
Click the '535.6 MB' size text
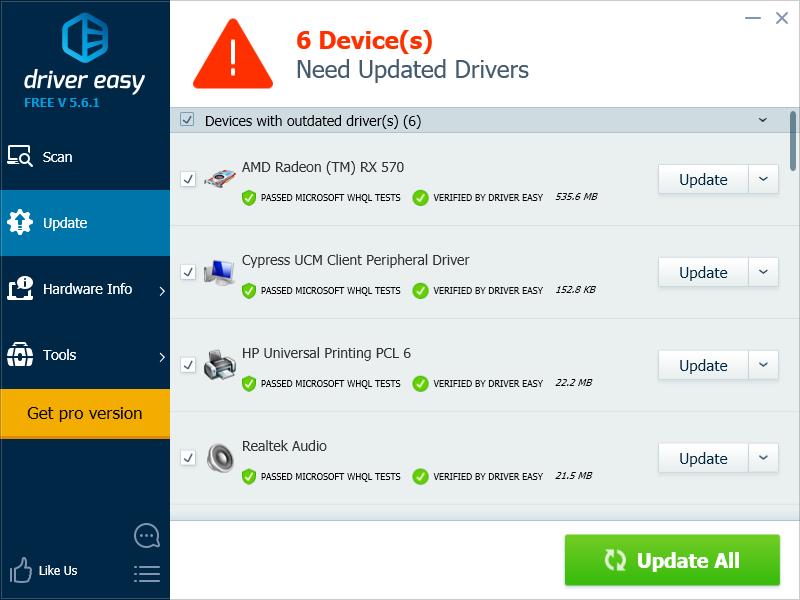(576, 196)
